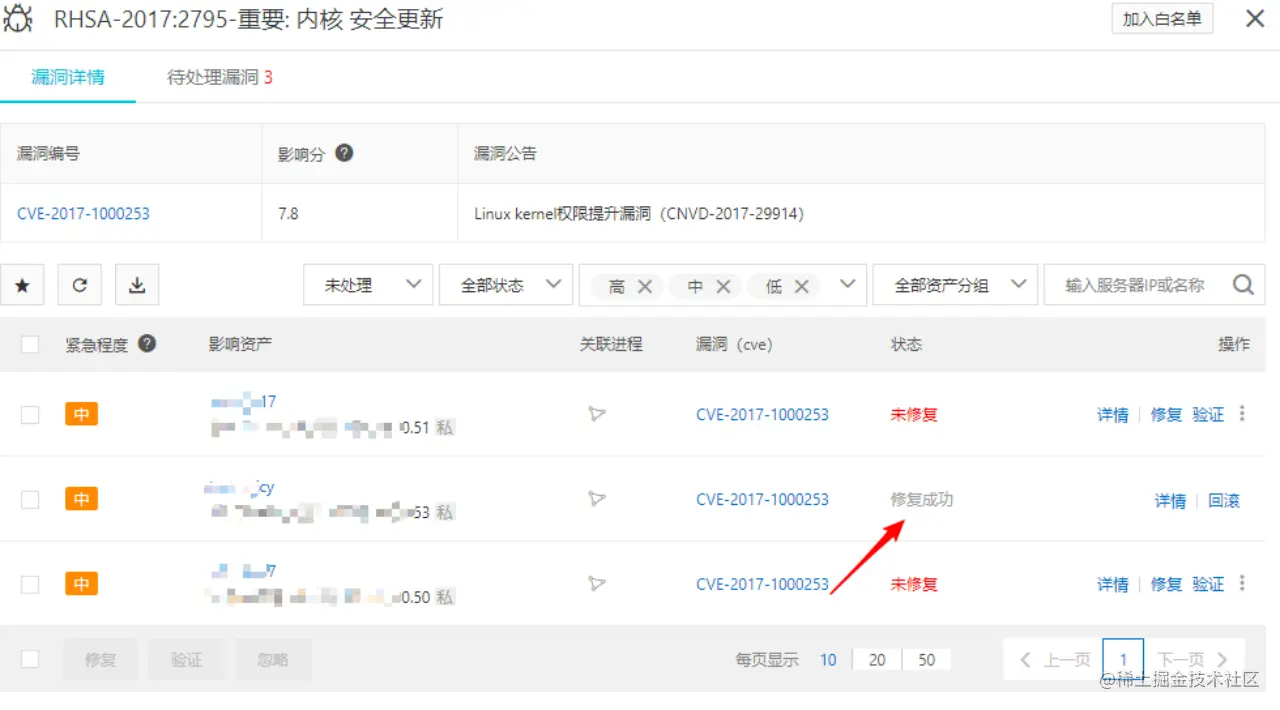
Task: Go to previous page 上一页
Action: coord(1054,660)
